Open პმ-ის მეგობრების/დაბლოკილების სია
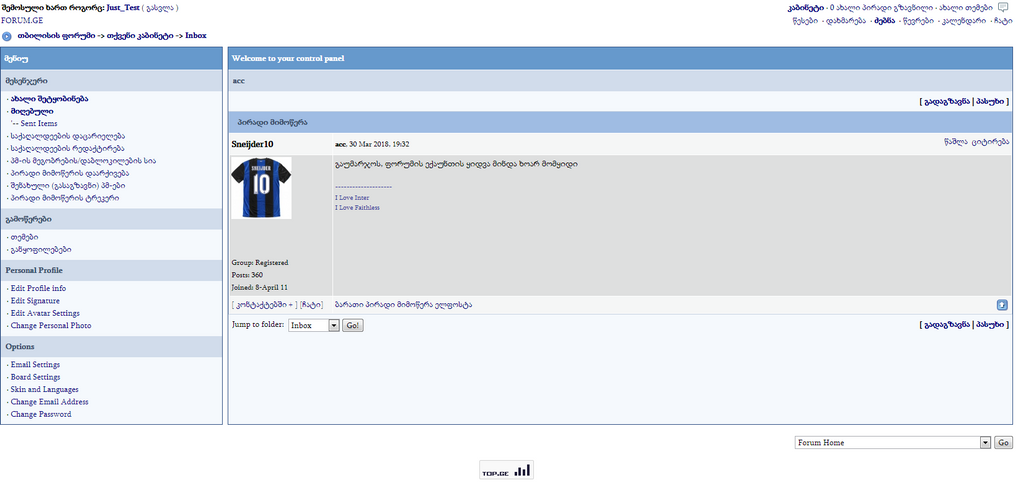1024x491 pixels. tap(83, 161)
